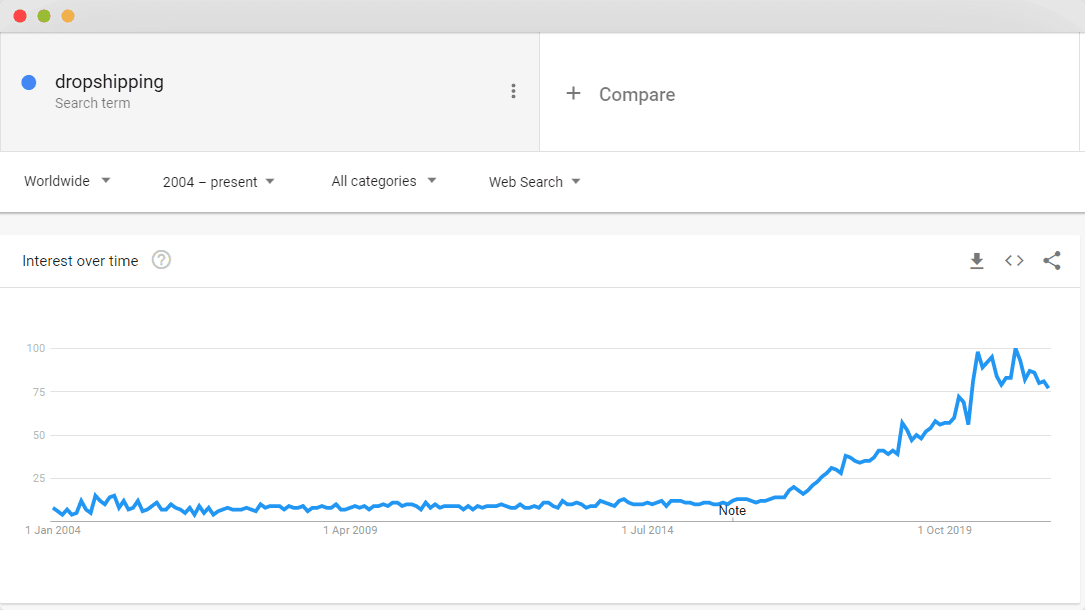Viewport: 1085px width, 610px height.
Task: Click the peak point at 100 on the chart
Action: [x=1016, y=349]
